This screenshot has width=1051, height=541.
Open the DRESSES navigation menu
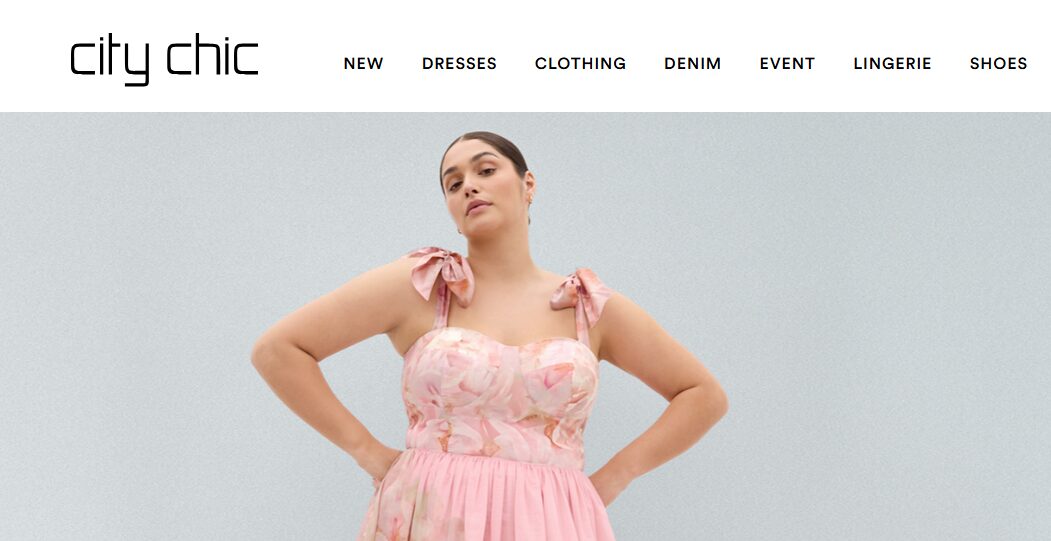point(459,64)
